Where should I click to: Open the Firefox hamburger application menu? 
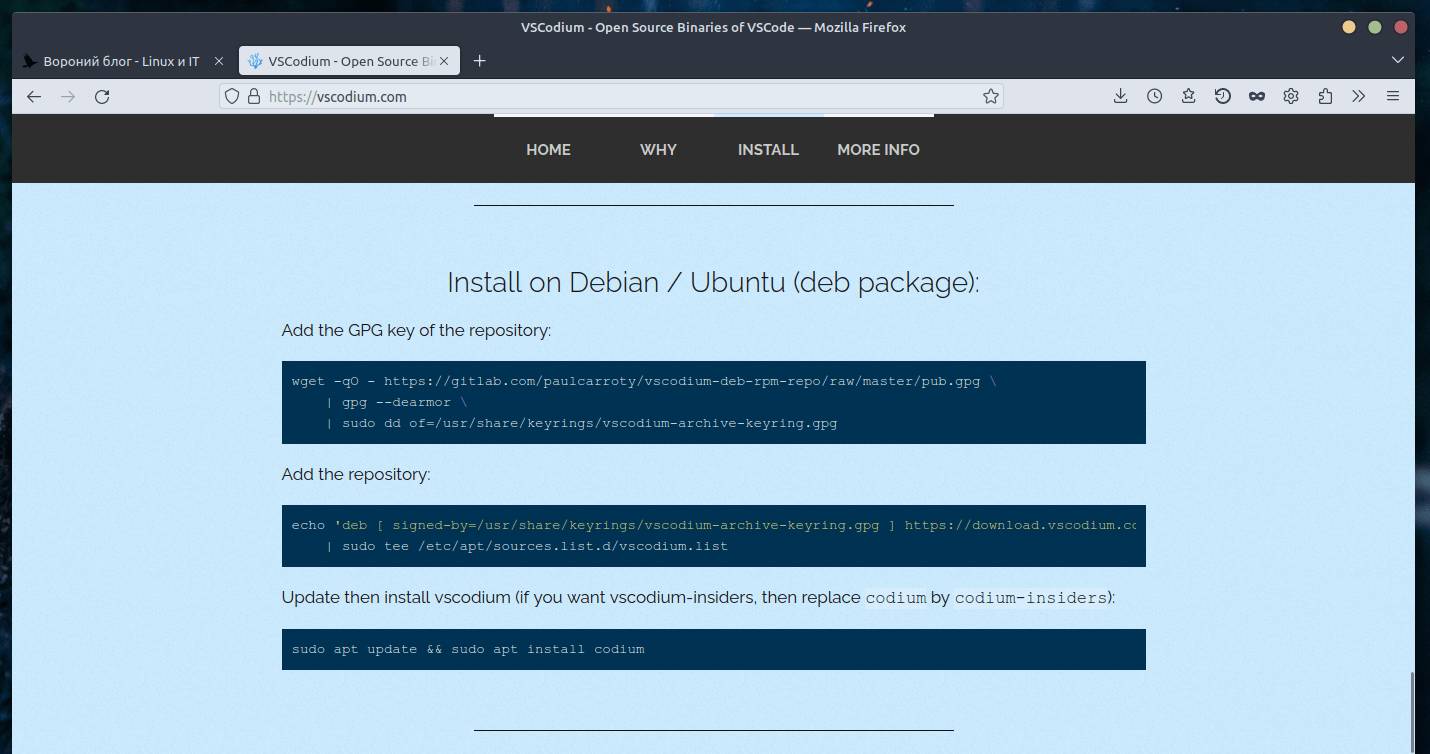(1392, 97)
